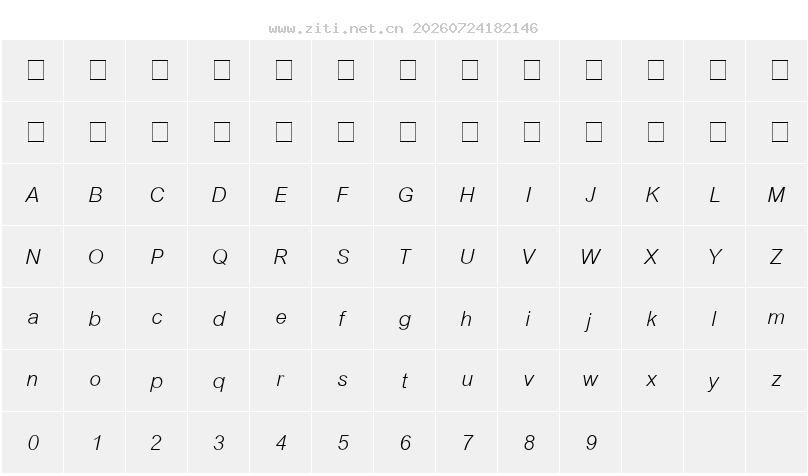Select the uppercase N glyph cell

pyautogui.click(x=32, y=257)
